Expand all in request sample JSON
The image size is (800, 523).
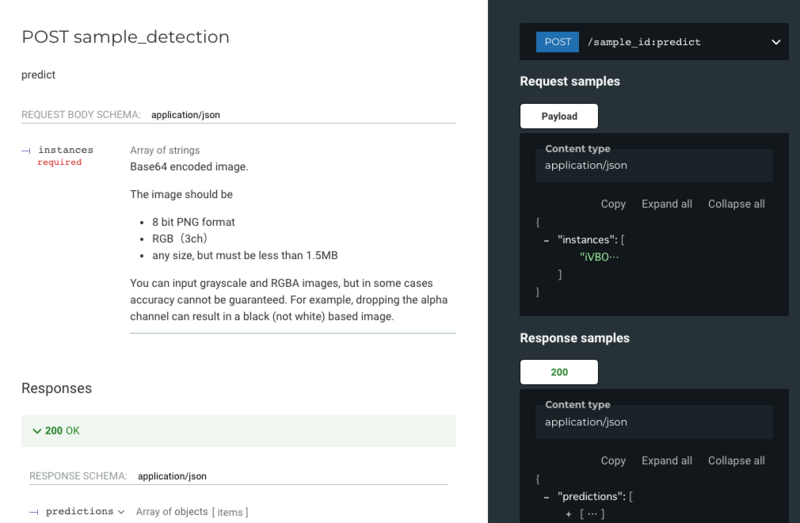pos(667,204)
